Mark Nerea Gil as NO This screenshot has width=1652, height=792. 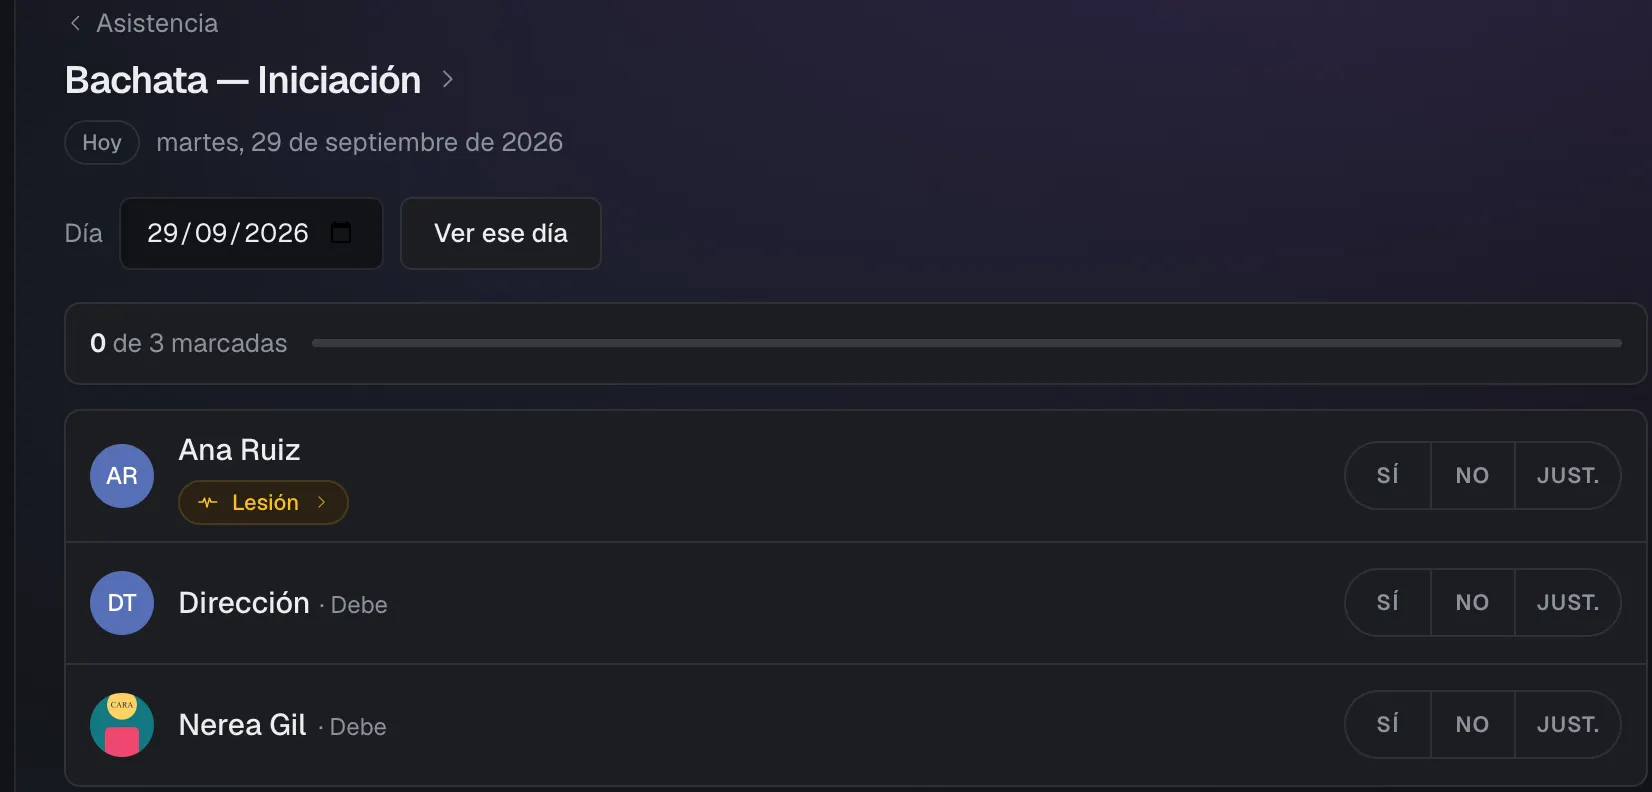(1472, 725)
